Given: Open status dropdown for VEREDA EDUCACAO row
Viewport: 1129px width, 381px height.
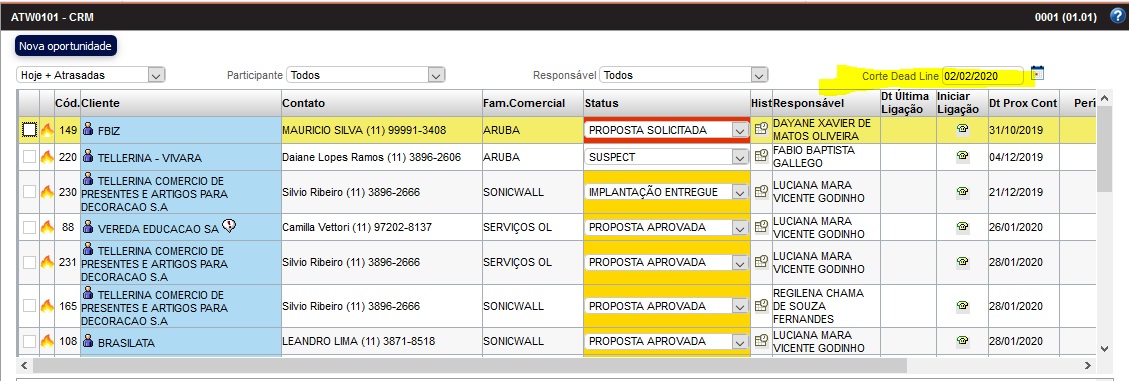Looking at the screenshot, I should (667, 227).
